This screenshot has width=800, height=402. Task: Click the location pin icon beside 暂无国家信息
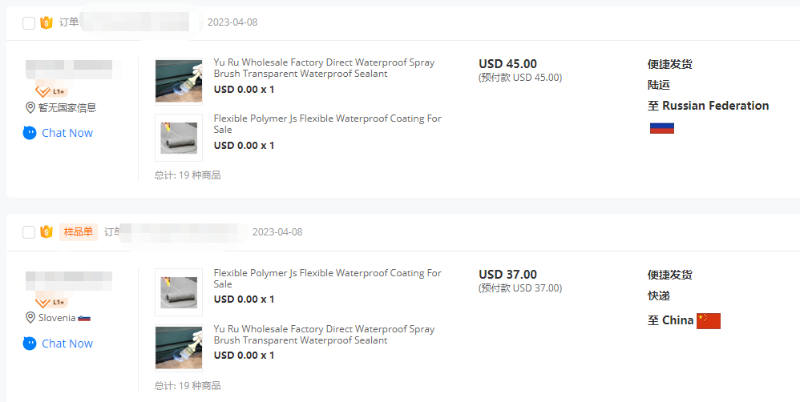30,107
